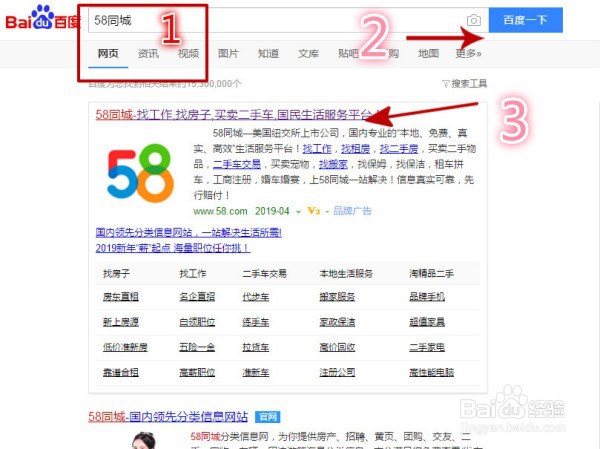
Task: Click 二手车交易 column header in table
Action: point(264,274)
